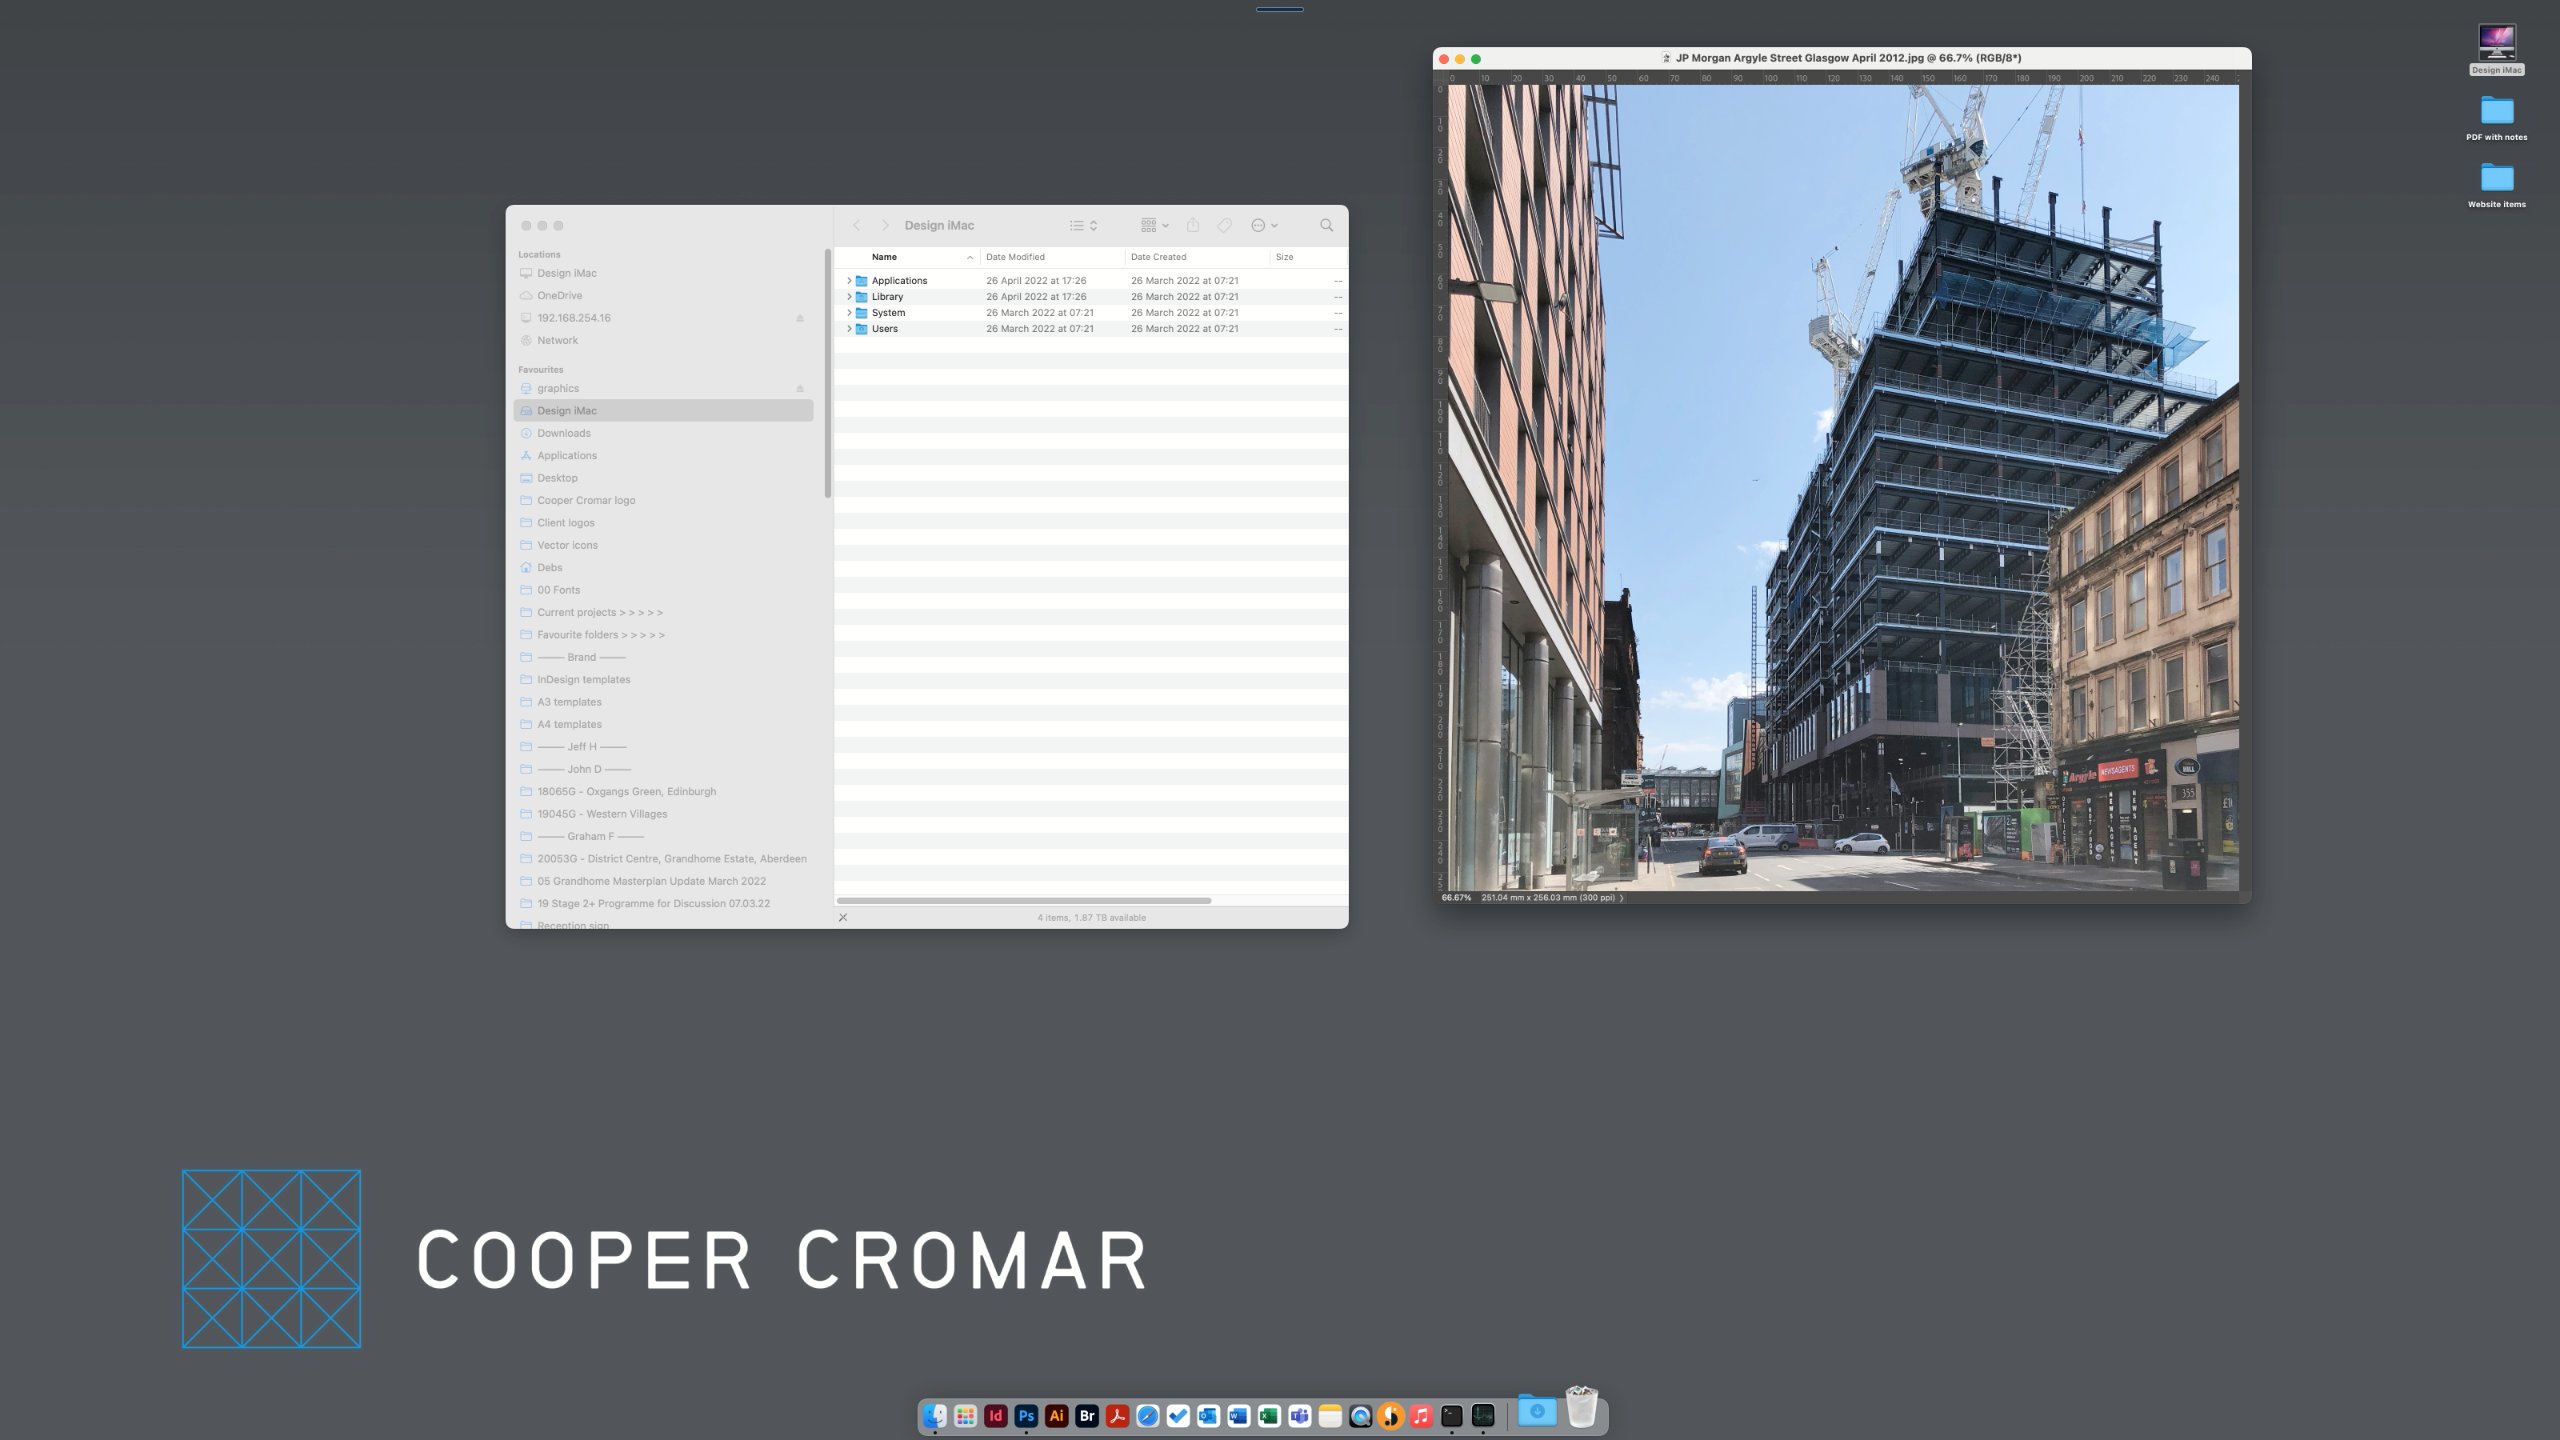Screen dimensions: 2560x1440
Task: Sort the list by Name column header
Action: tap(884, 257)
